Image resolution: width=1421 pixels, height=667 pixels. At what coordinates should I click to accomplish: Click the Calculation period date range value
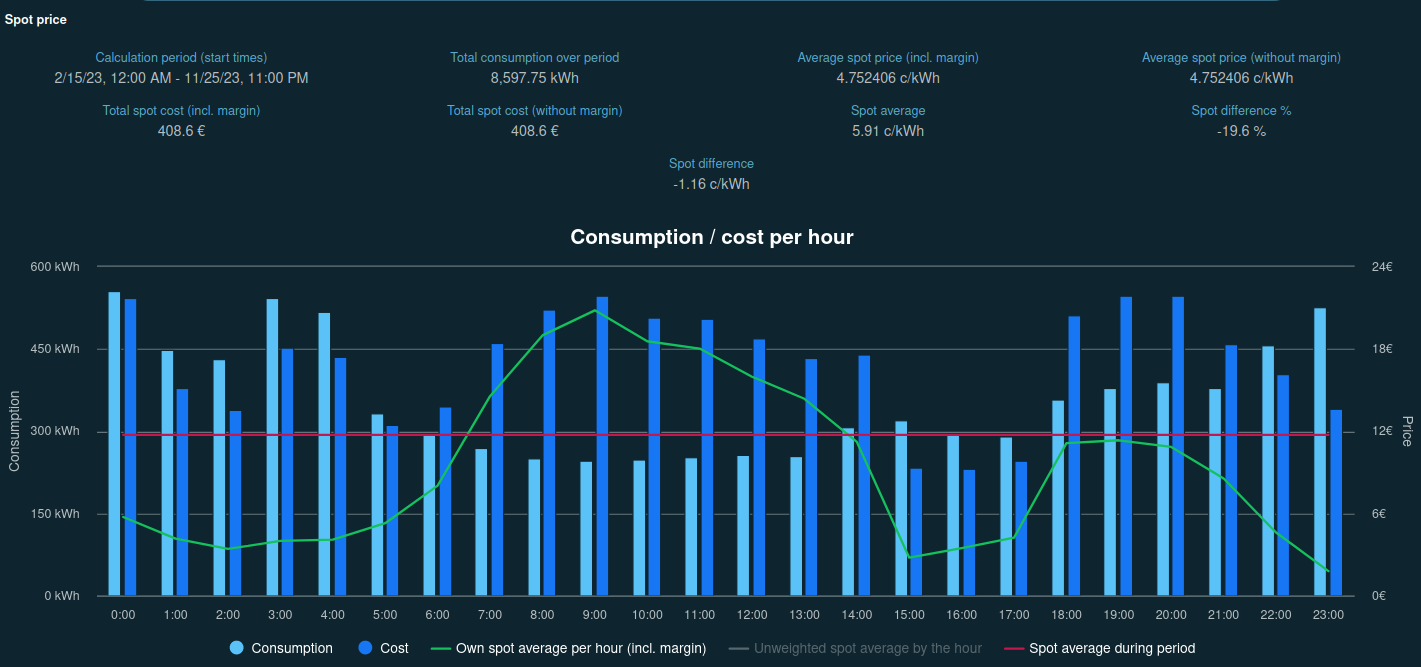point(181,78)
